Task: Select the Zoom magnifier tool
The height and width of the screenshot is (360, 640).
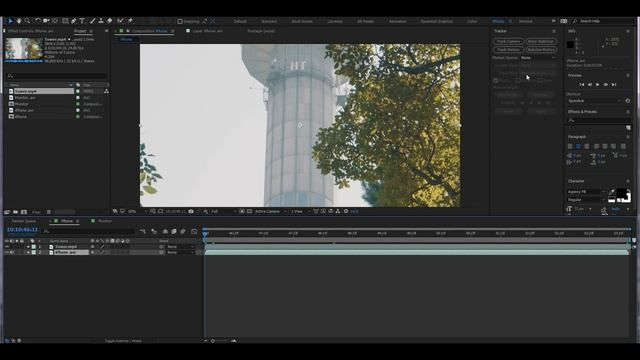Action: [x=27, y=21]
